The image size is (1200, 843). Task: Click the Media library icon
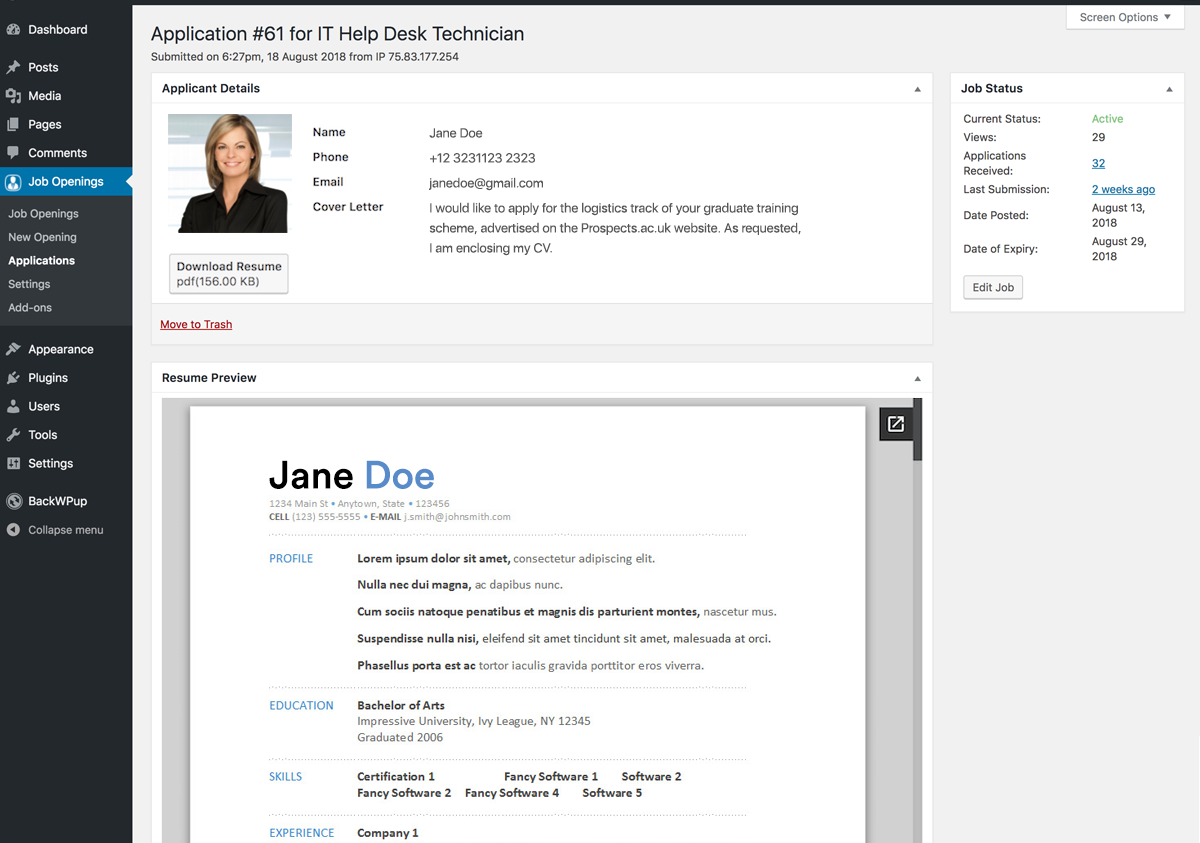coord(13,96)
